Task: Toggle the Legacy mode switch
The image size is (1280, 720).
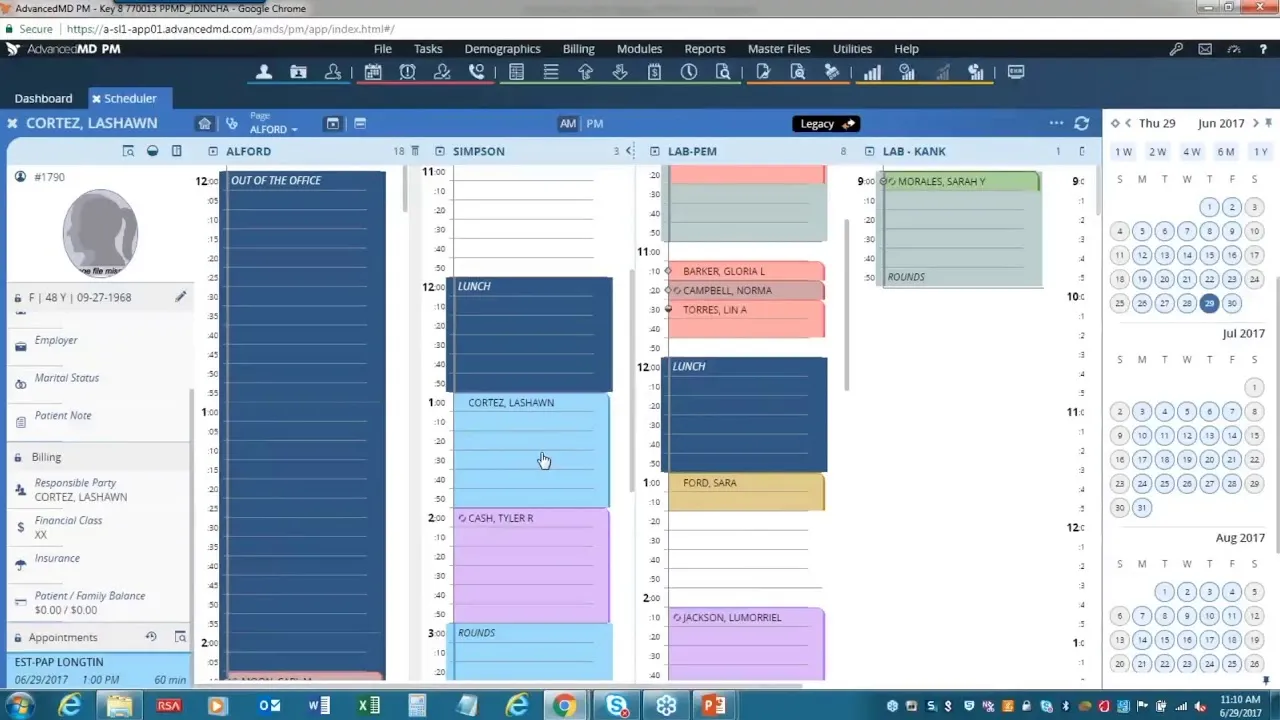Action: click(826, 123)
